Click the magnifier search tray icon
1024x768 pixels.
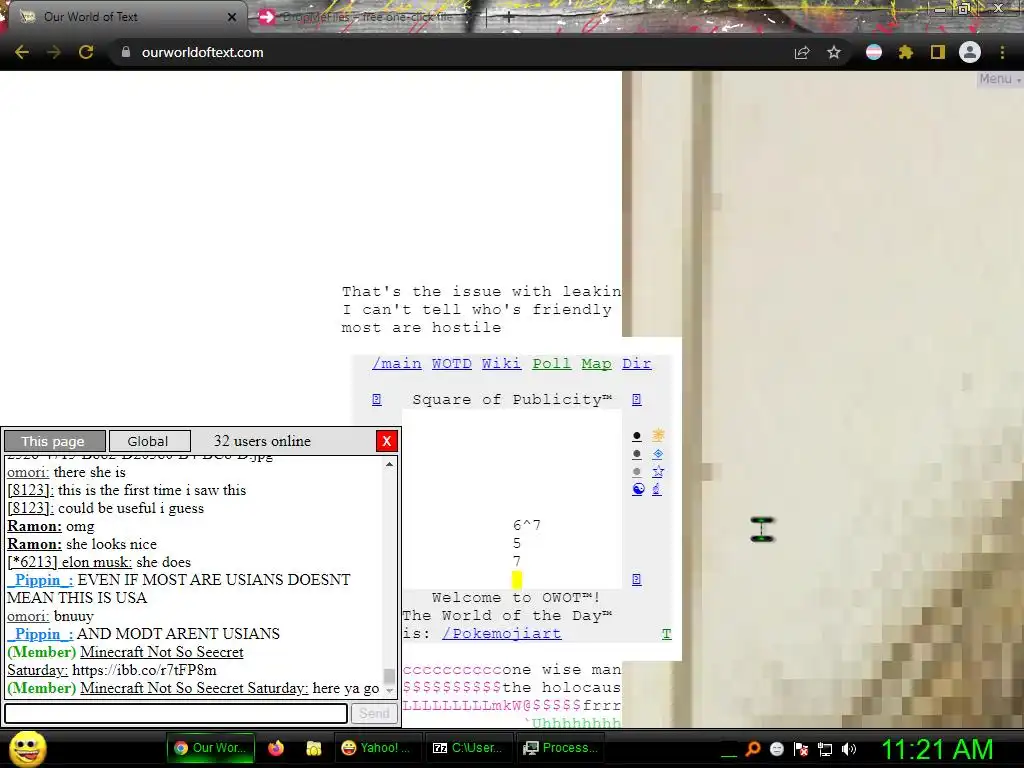click(753, 749)
